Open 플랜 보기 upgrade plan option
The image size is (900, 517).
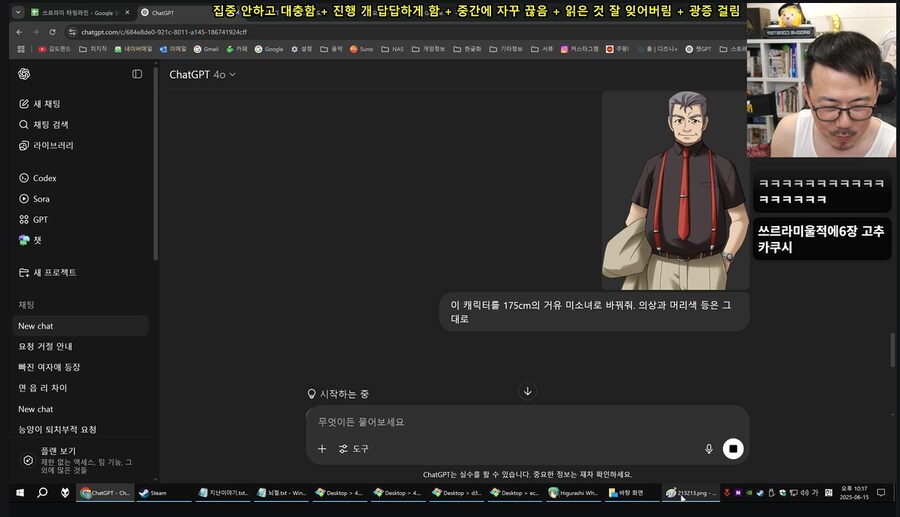(x=80, y=460)
